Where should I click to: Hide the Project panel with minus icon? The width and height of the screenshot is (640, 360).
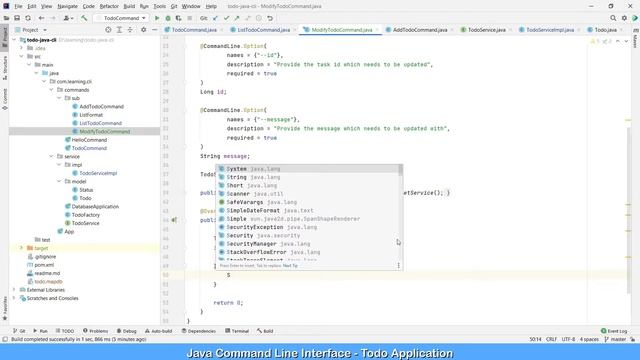pyautogui.click(x=154, y=30)
